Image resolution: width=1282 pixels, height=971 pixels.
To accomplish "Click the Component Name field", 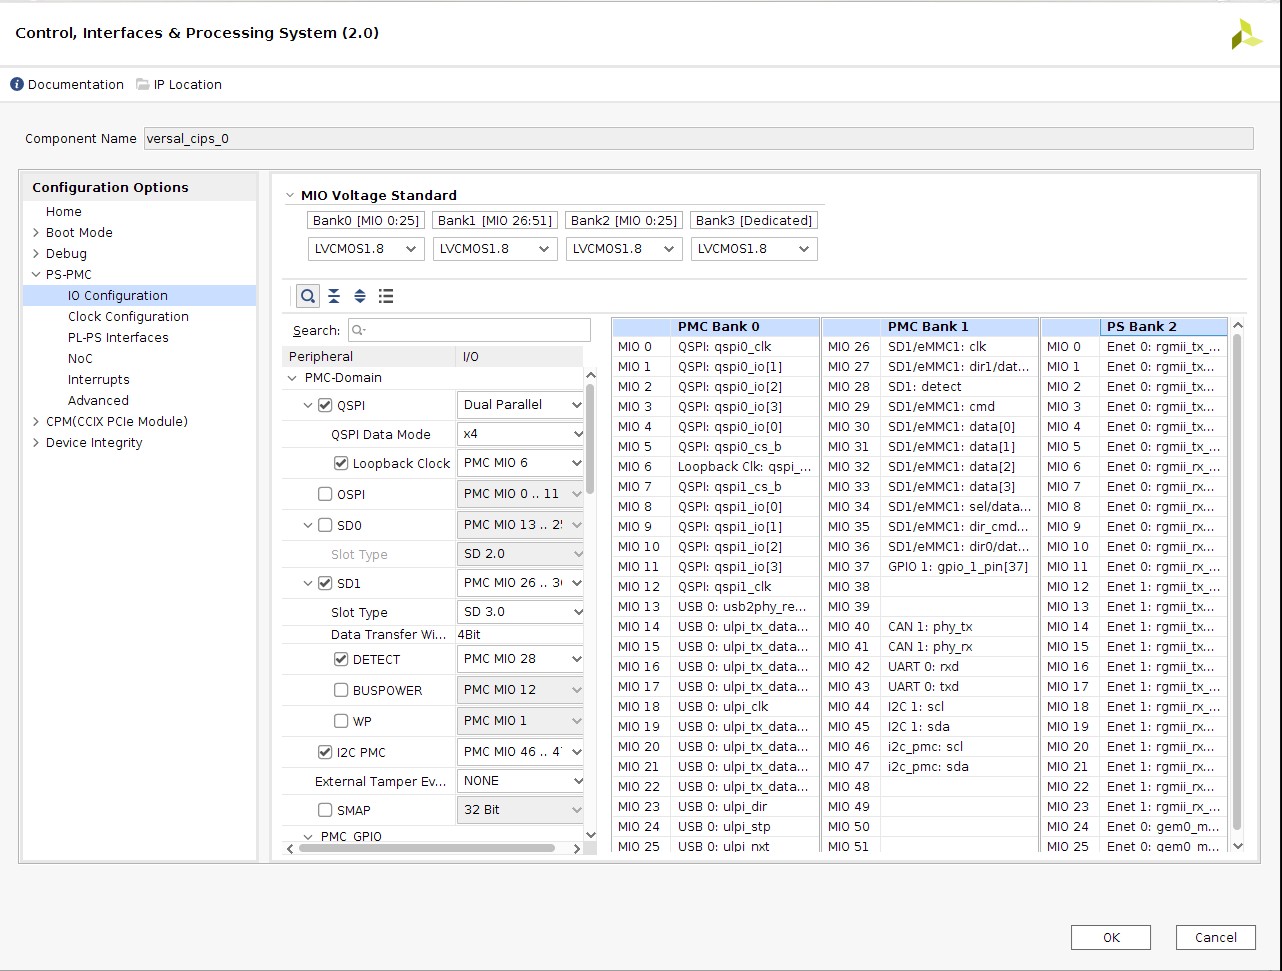I will tap(698, 139).
